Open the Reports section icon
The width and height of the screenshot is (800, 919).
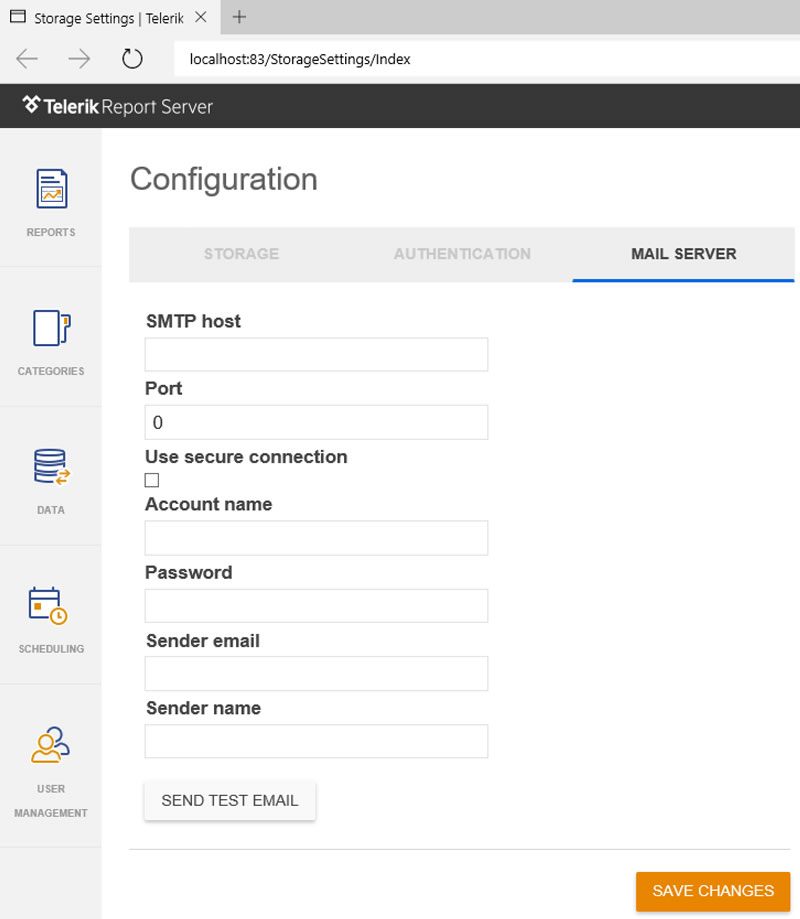click(52, 188)
